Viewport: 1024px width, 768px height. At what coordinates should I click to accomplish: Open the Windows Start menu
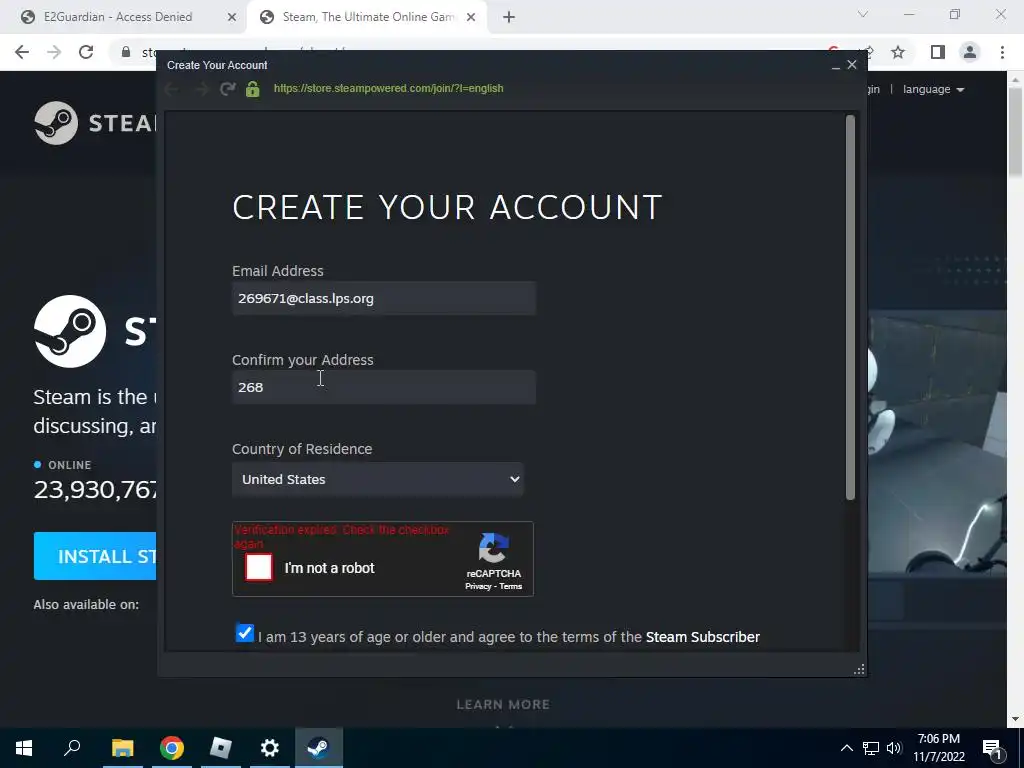click(24, 748)
